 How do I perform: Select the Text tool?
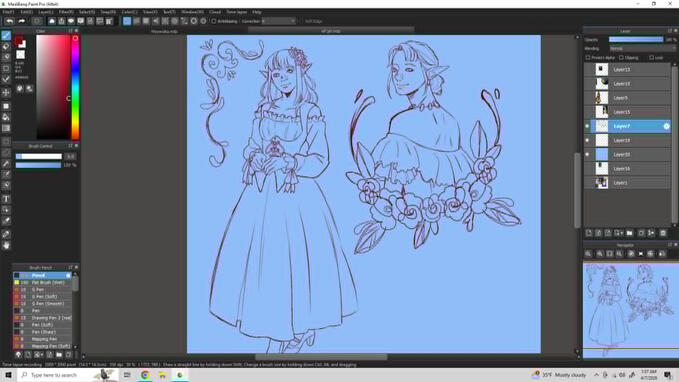6,199
